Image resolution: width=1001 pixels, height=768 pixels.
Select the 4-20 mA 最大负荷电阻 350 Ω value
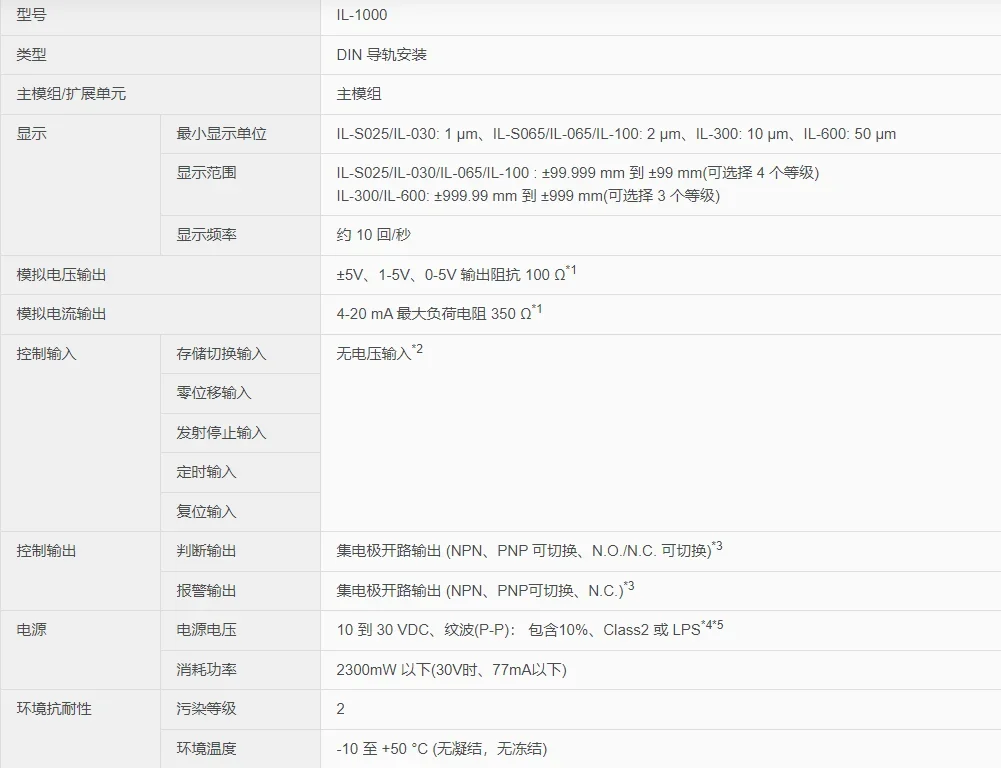439,313
